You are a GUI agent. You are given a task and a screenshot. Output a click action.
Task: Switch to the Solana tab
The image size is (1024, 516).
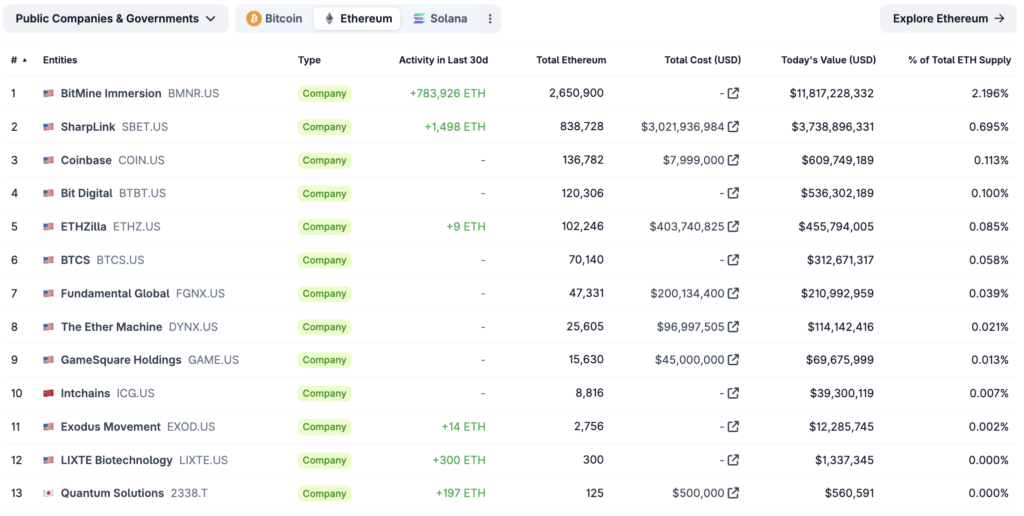pos(439,19)
